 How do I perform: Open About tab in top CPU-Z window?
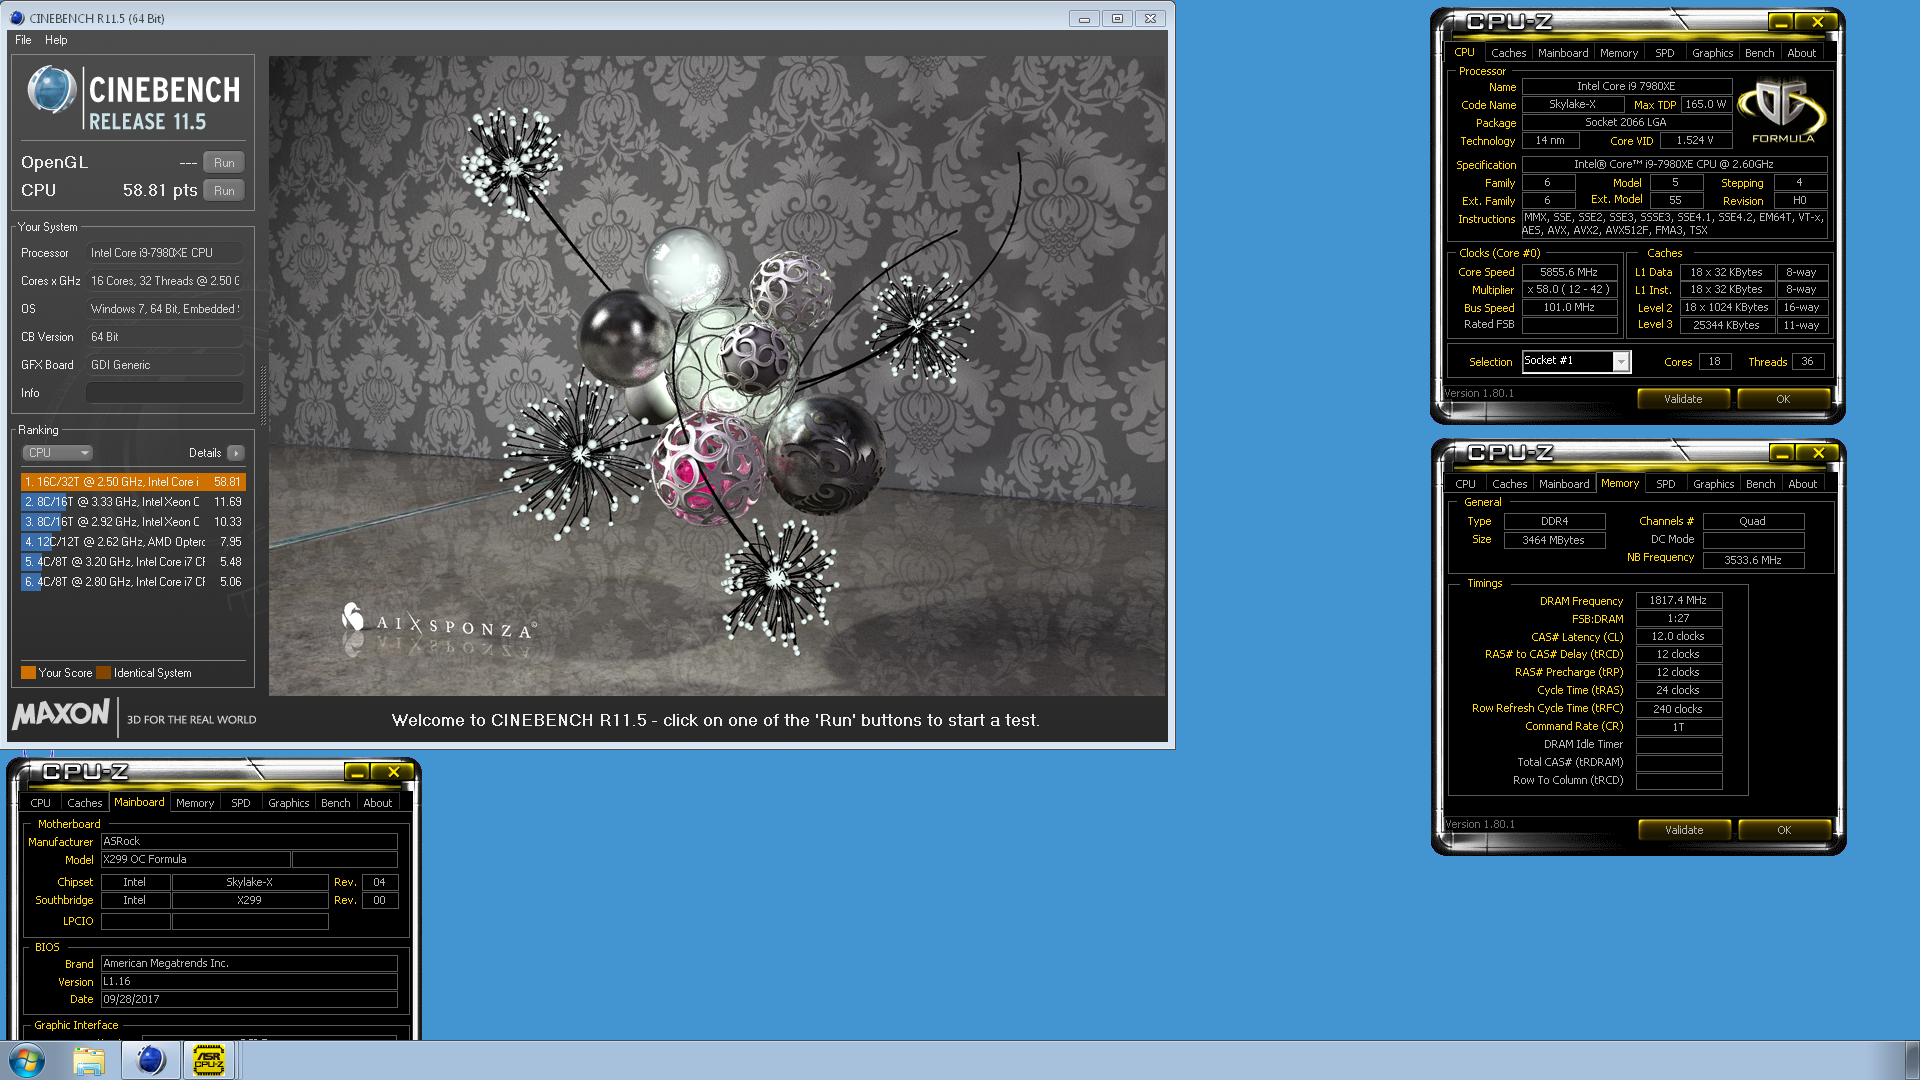pyautogui.click(x=1802, y=53)
